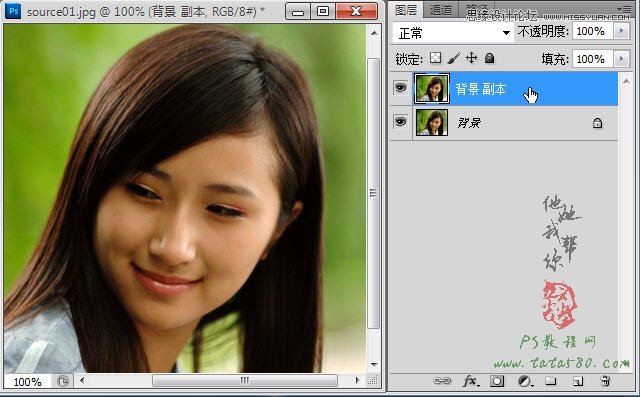This screenshot has width=640, height=397.
Task: Maximize the source01.jpg document window
Action: pyautogui.click(x=323, y=11)
